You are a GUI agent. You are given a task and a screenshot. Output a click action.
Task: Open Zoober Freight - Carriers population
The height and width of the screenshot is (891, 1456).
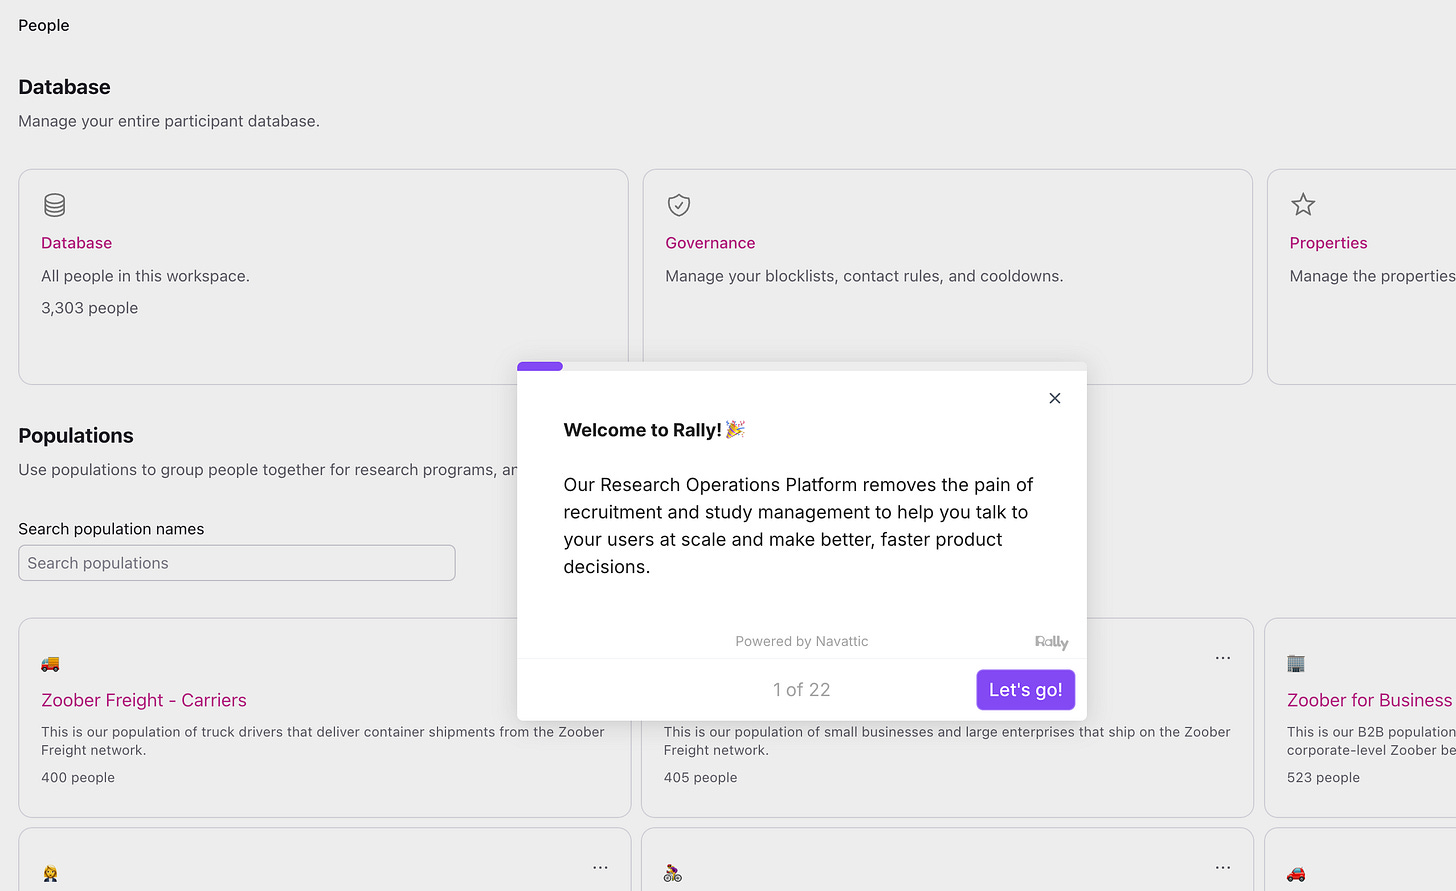144,700
